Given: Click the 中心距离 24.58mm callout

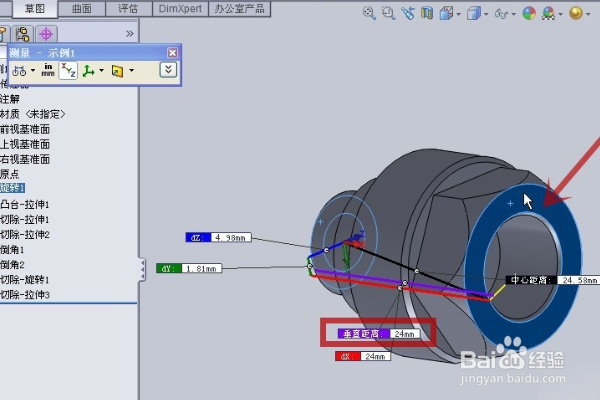Looking at the screenshot, I should (x=553, y=280).
